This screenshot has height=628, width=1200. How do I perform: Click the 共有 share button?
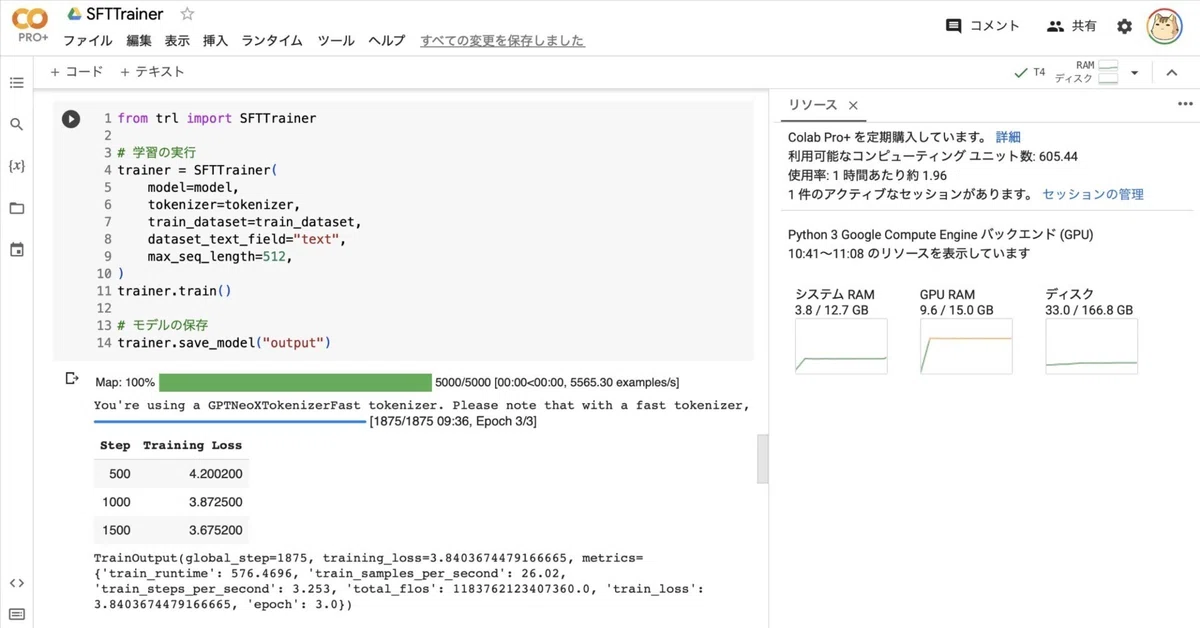(x=1072, y=26)
